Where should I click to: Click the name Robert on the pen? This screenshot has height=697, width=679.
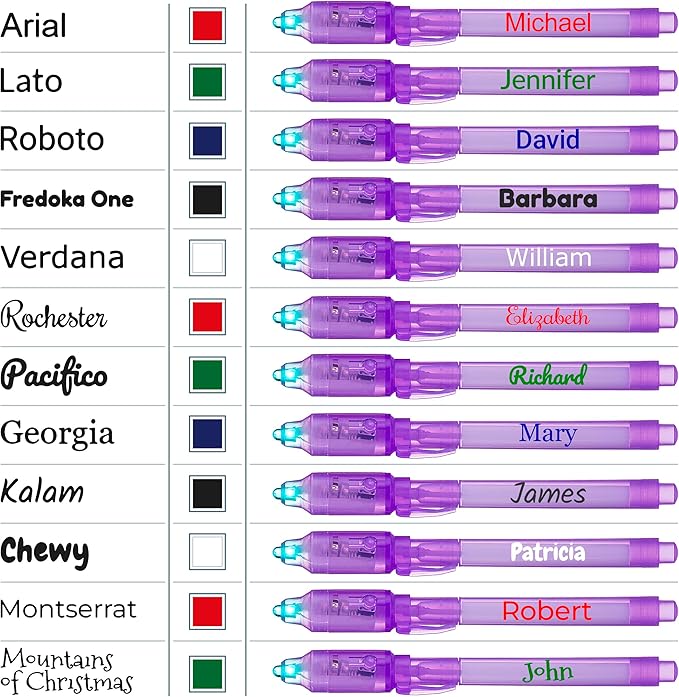pos(547,611)
